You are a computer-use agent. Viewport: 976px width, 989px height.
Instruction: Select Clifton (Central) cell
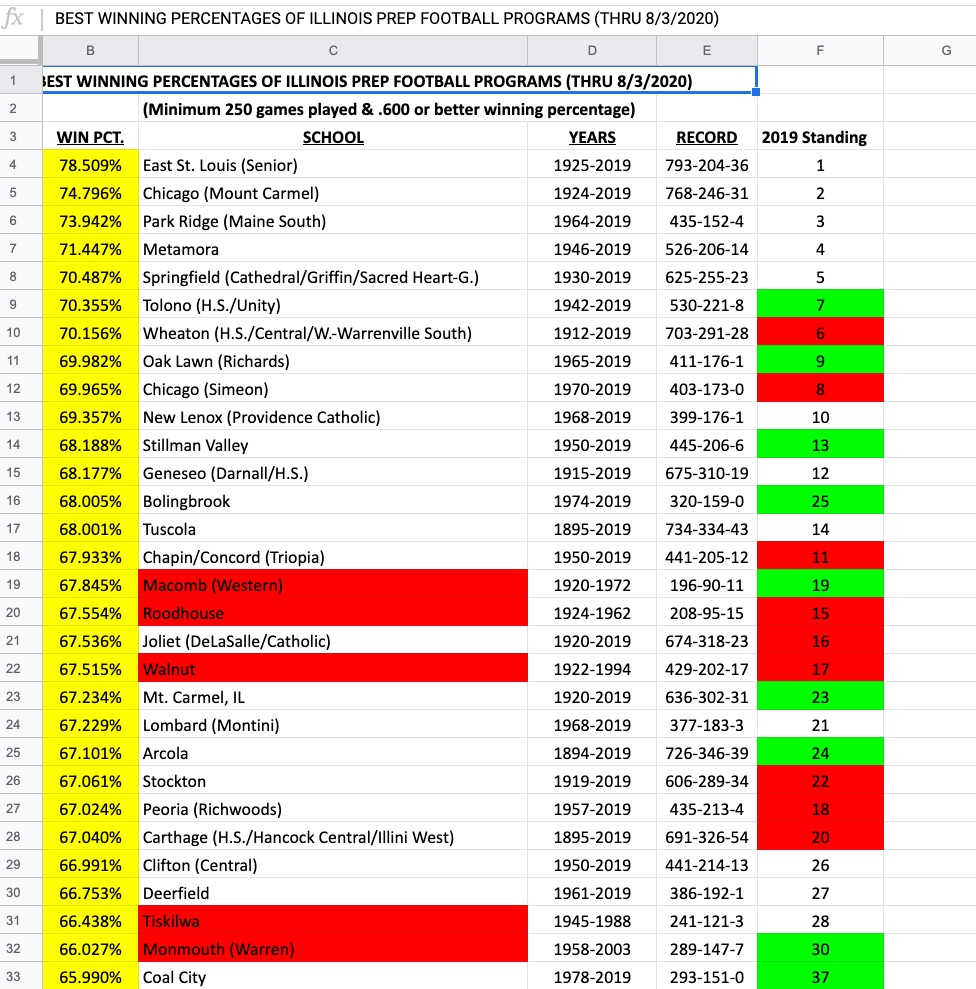[x=333, y=865]
